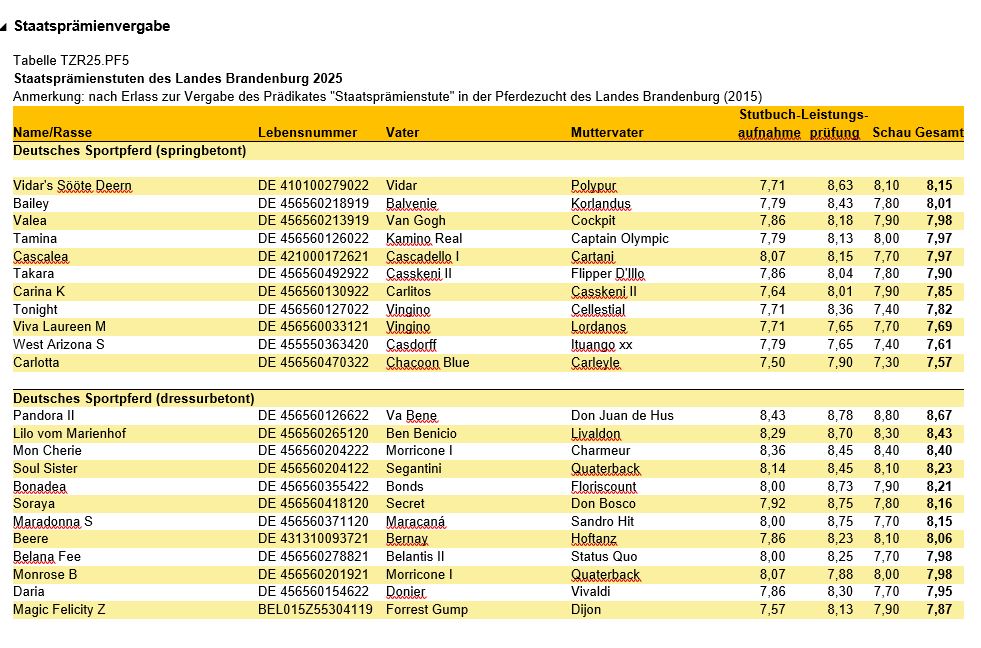Screen dimensions: 981x648
Task: Click the Vater column header
Action: click(x=402, y=133)
